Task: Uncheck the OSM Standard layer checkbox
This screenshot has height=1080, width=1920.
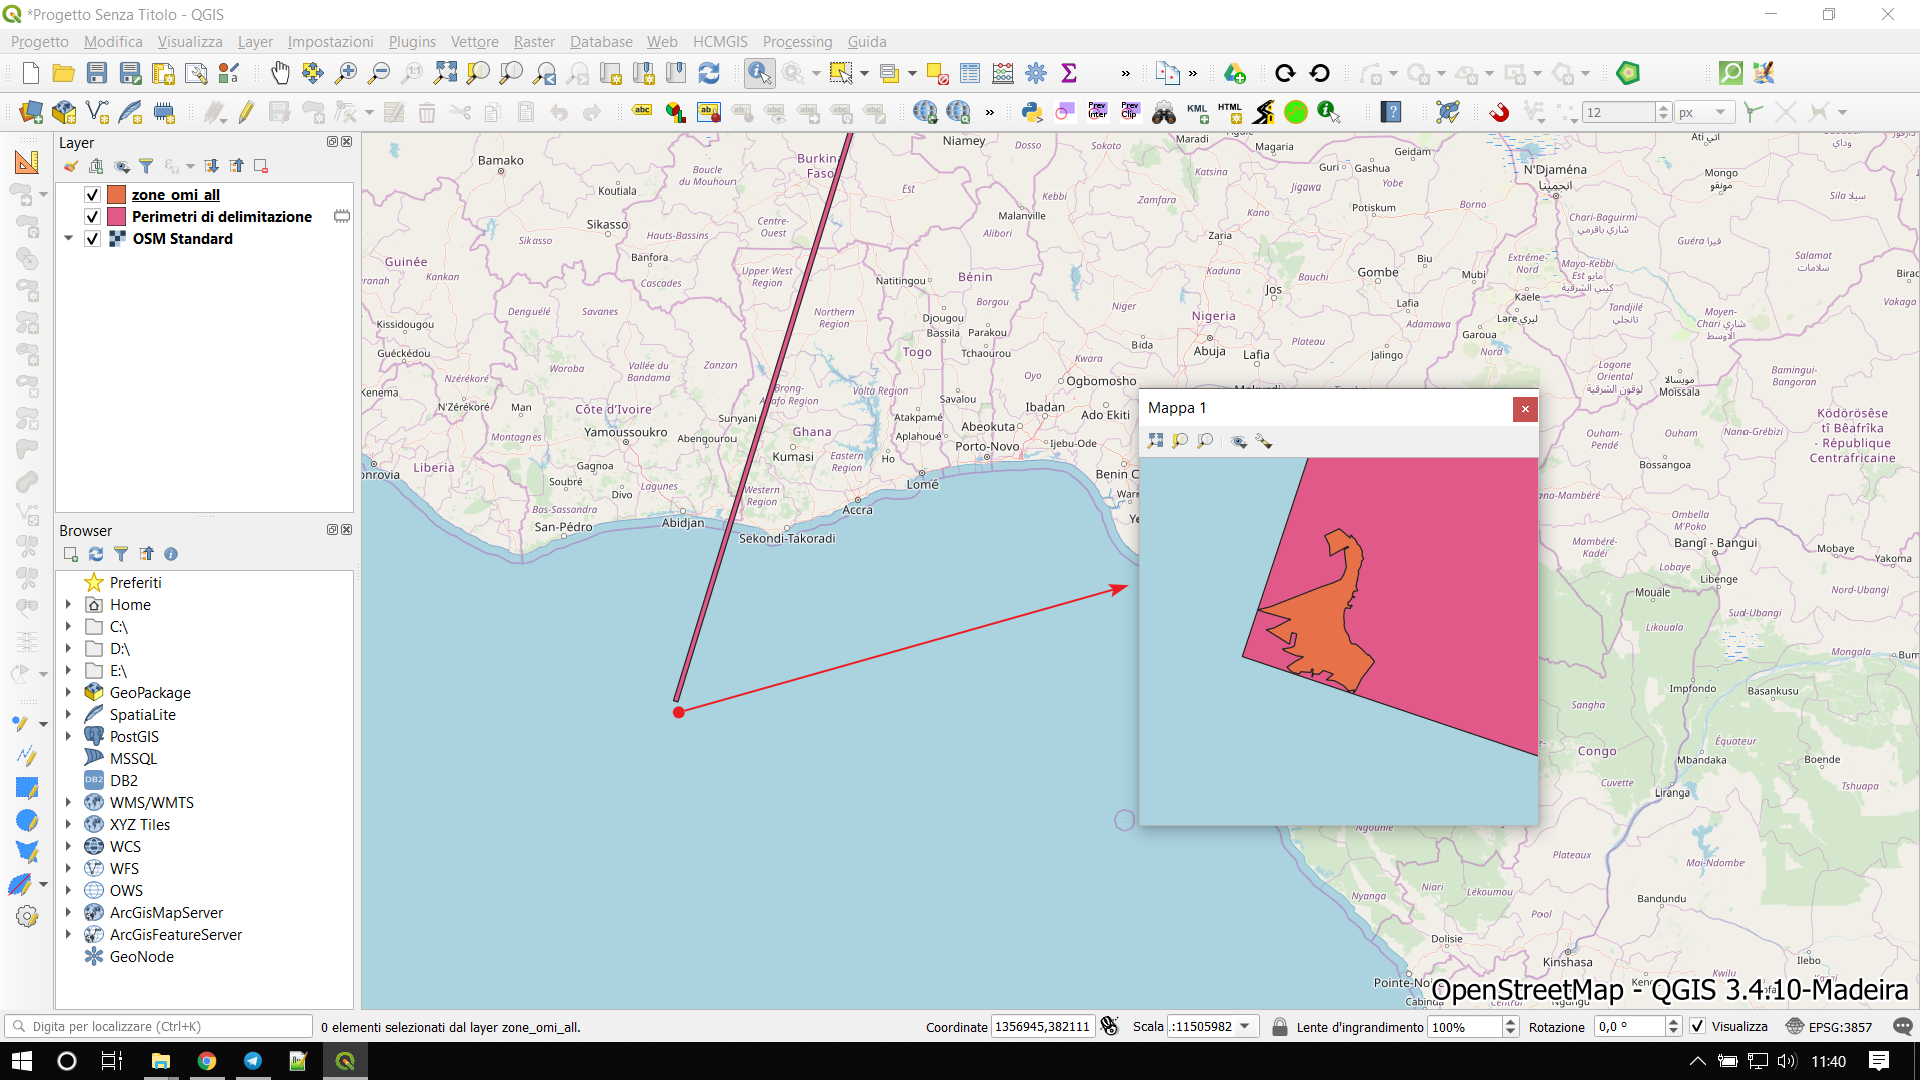Action: coord(92,239)
